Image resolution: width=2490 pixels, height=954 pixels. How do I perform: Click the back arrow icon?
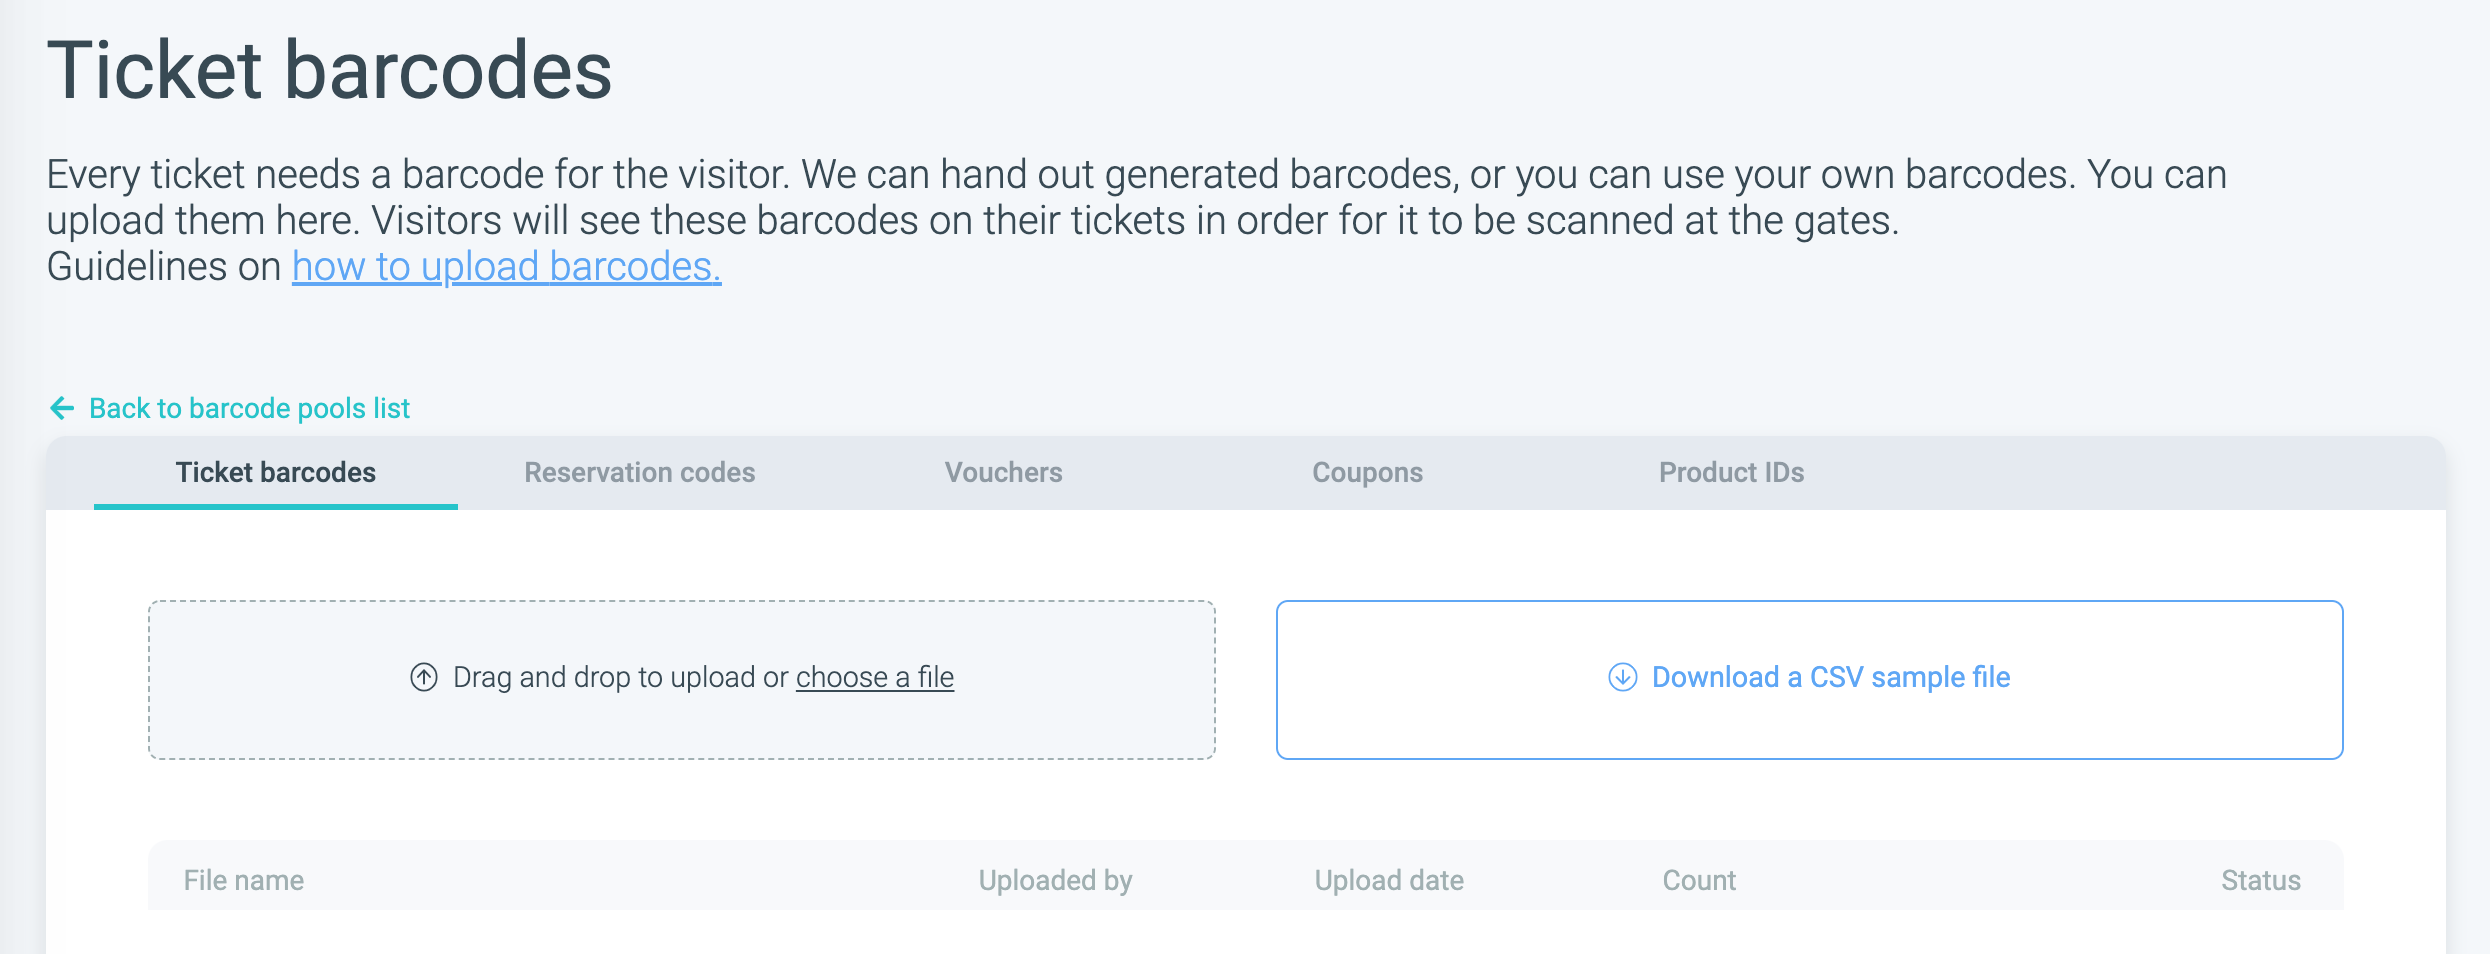(x=62, y=408)
